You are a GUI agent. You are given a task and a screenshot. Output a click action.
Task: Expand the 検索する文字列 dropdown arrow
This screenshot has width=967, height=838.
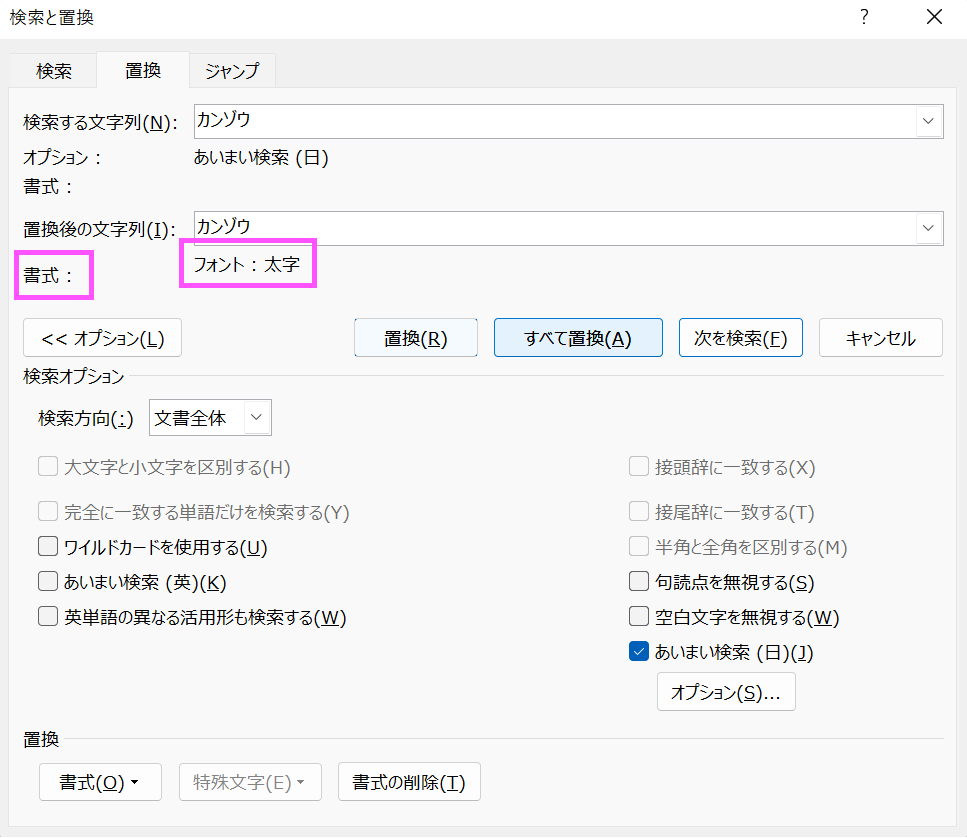pyautogui.click(x=928, y=121)
